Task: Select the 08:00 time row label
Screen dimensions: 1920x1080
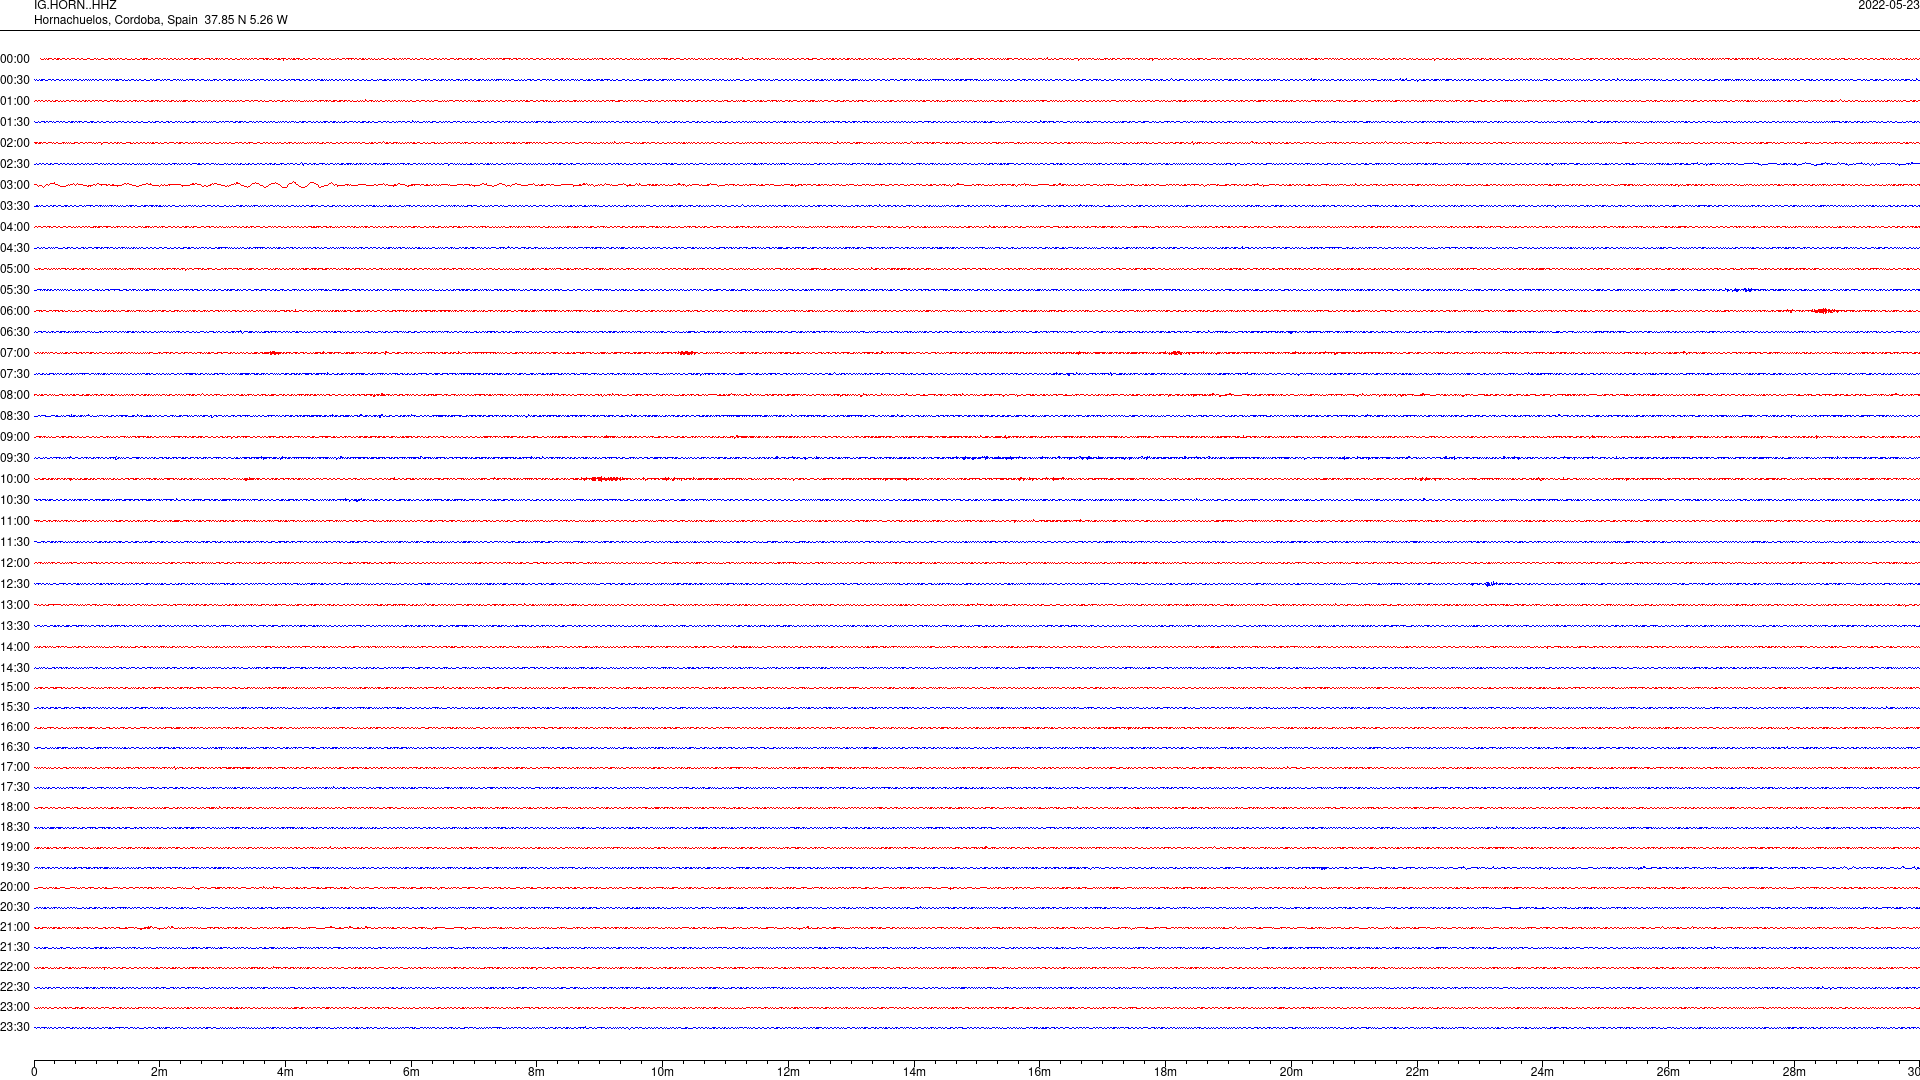Action: pos(15,395)
